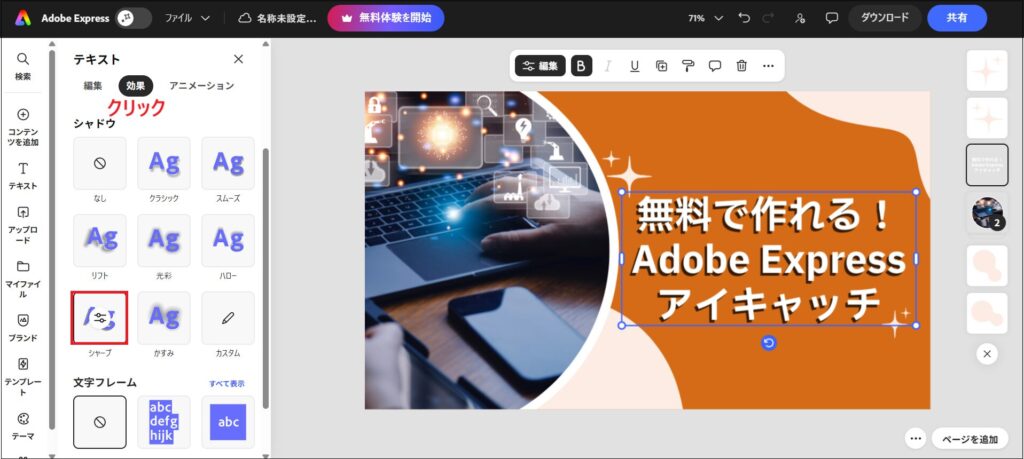Screen dimensions: 1024x459
Task: Close the layers stack with the X button
Action: pyautogui.click(x=987, y=354)
